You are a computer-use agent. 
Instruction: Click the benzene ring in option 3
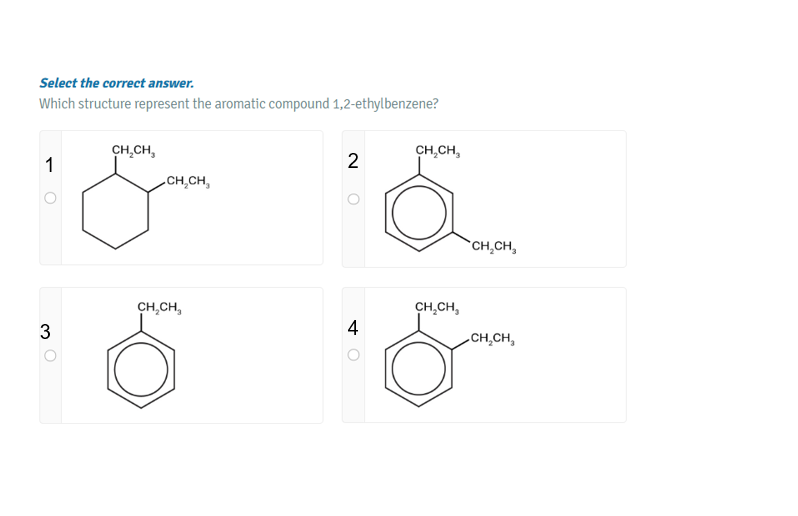tap(141, 370)
